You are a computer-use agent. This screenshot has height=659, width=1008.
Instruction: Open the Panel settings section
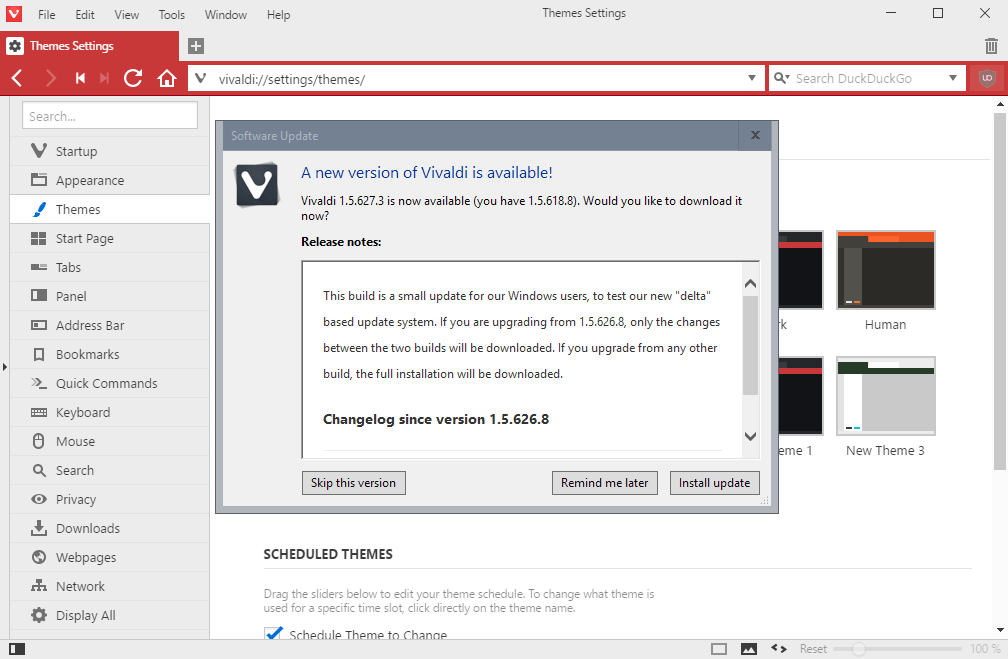[109, 296]
